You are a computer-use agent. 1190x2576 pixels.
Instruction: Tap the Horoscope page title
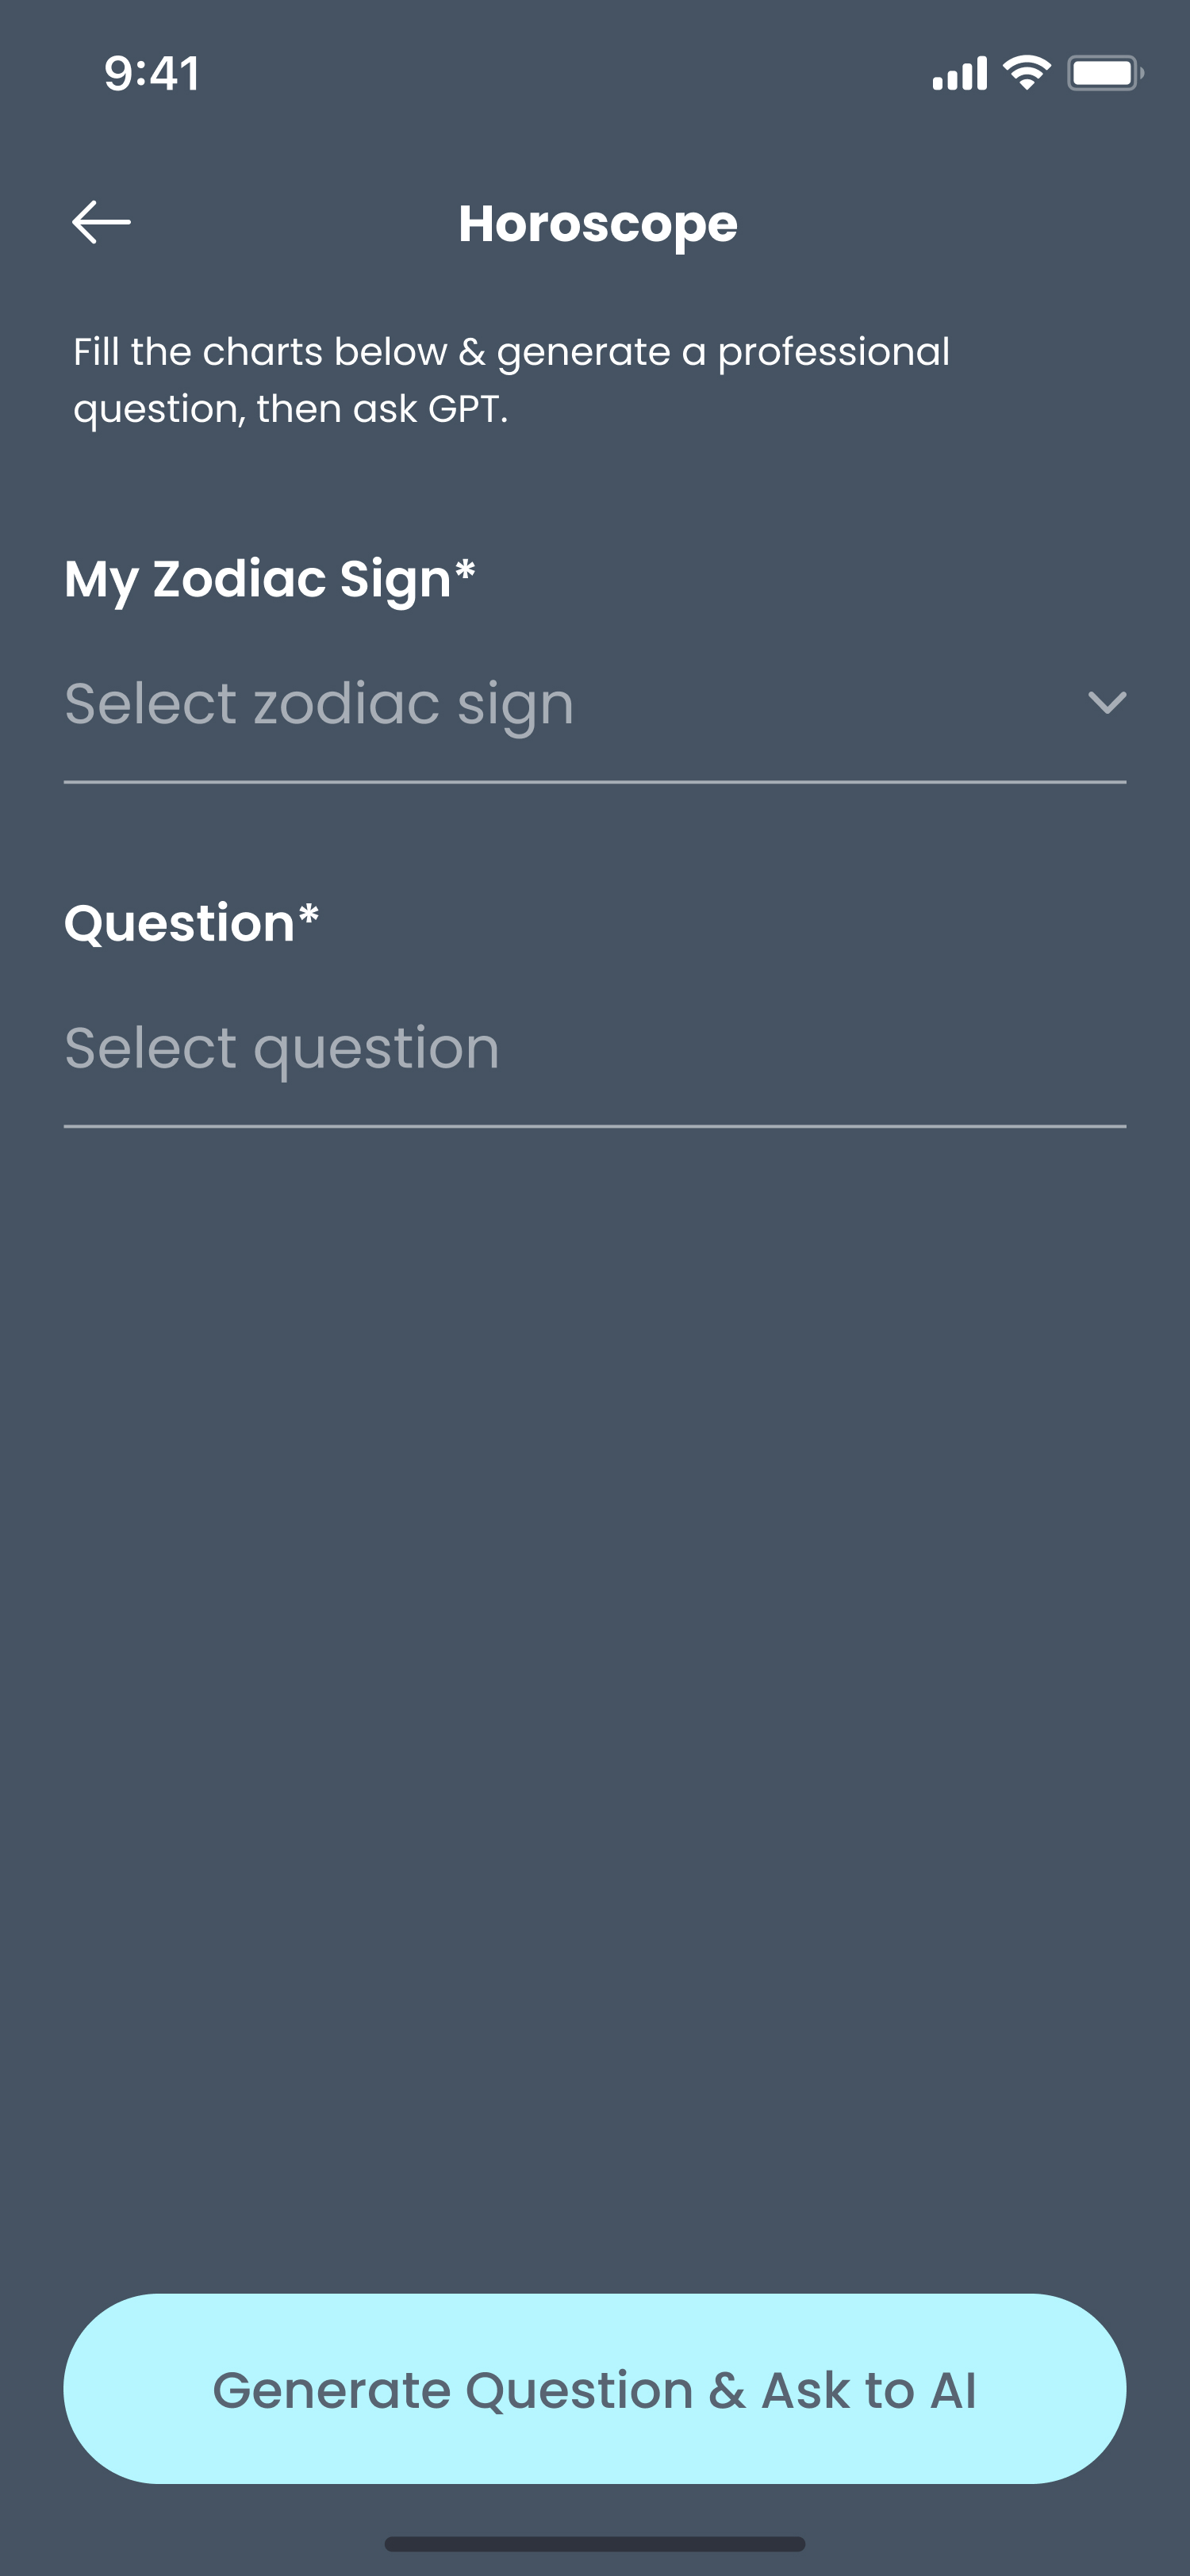598,224
